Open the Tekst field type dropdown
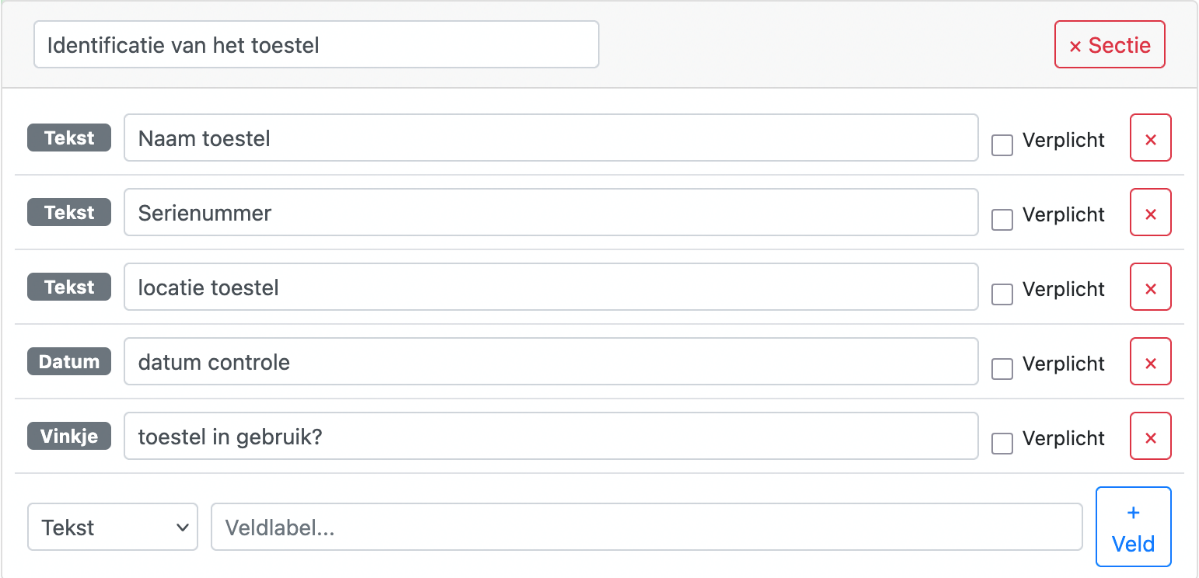 pyautogui.click(x=112, y=527)
